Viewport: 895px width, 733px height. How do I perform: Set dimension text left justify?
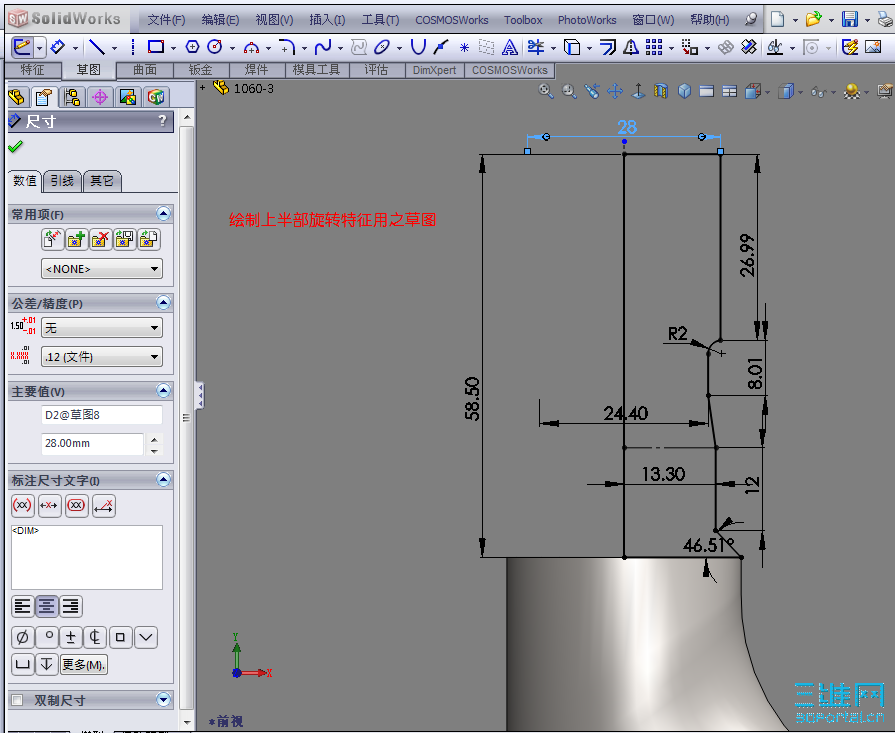pos(23,606)
